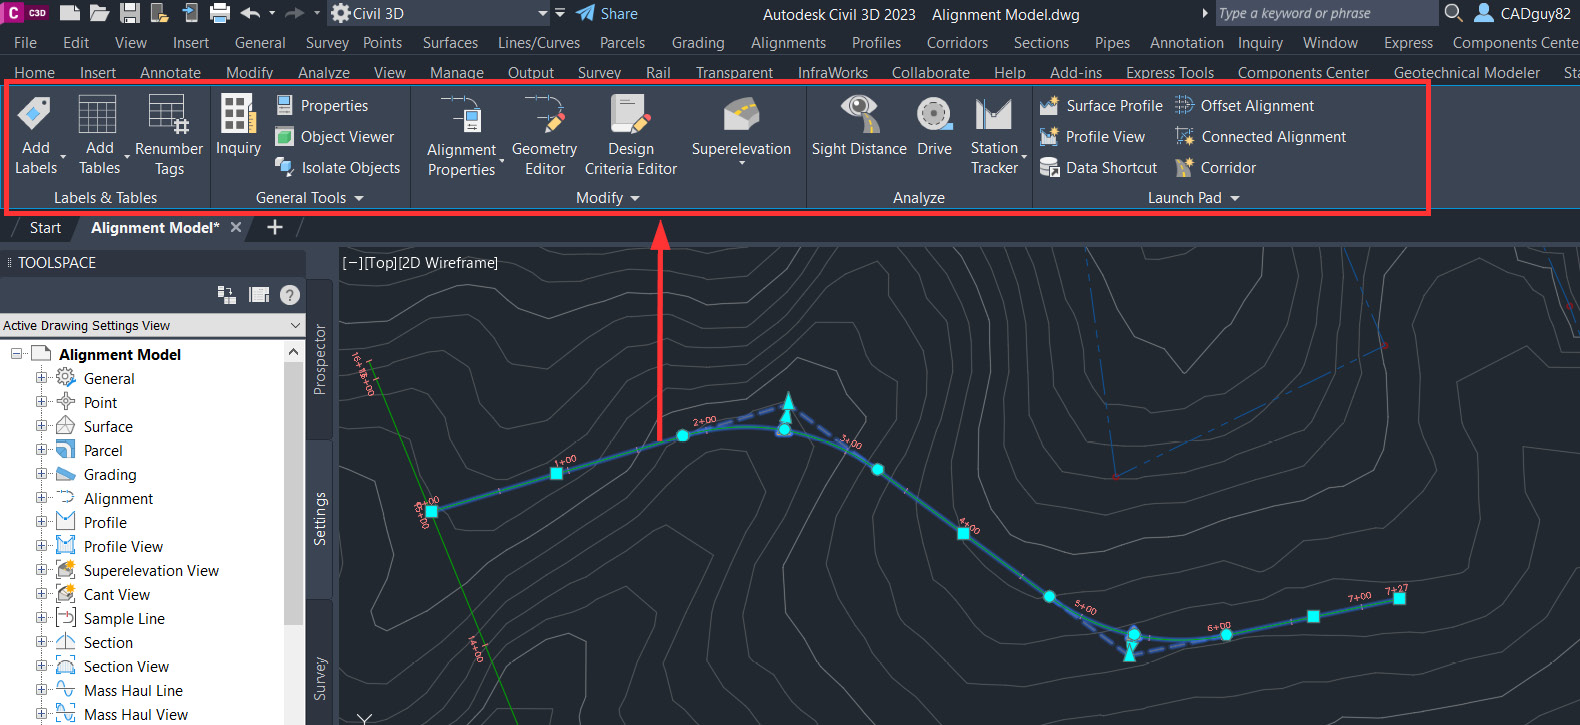The image size is (1580, 725).
Task: Expand the Alignment tree node
Action: [x=41, y=498]
